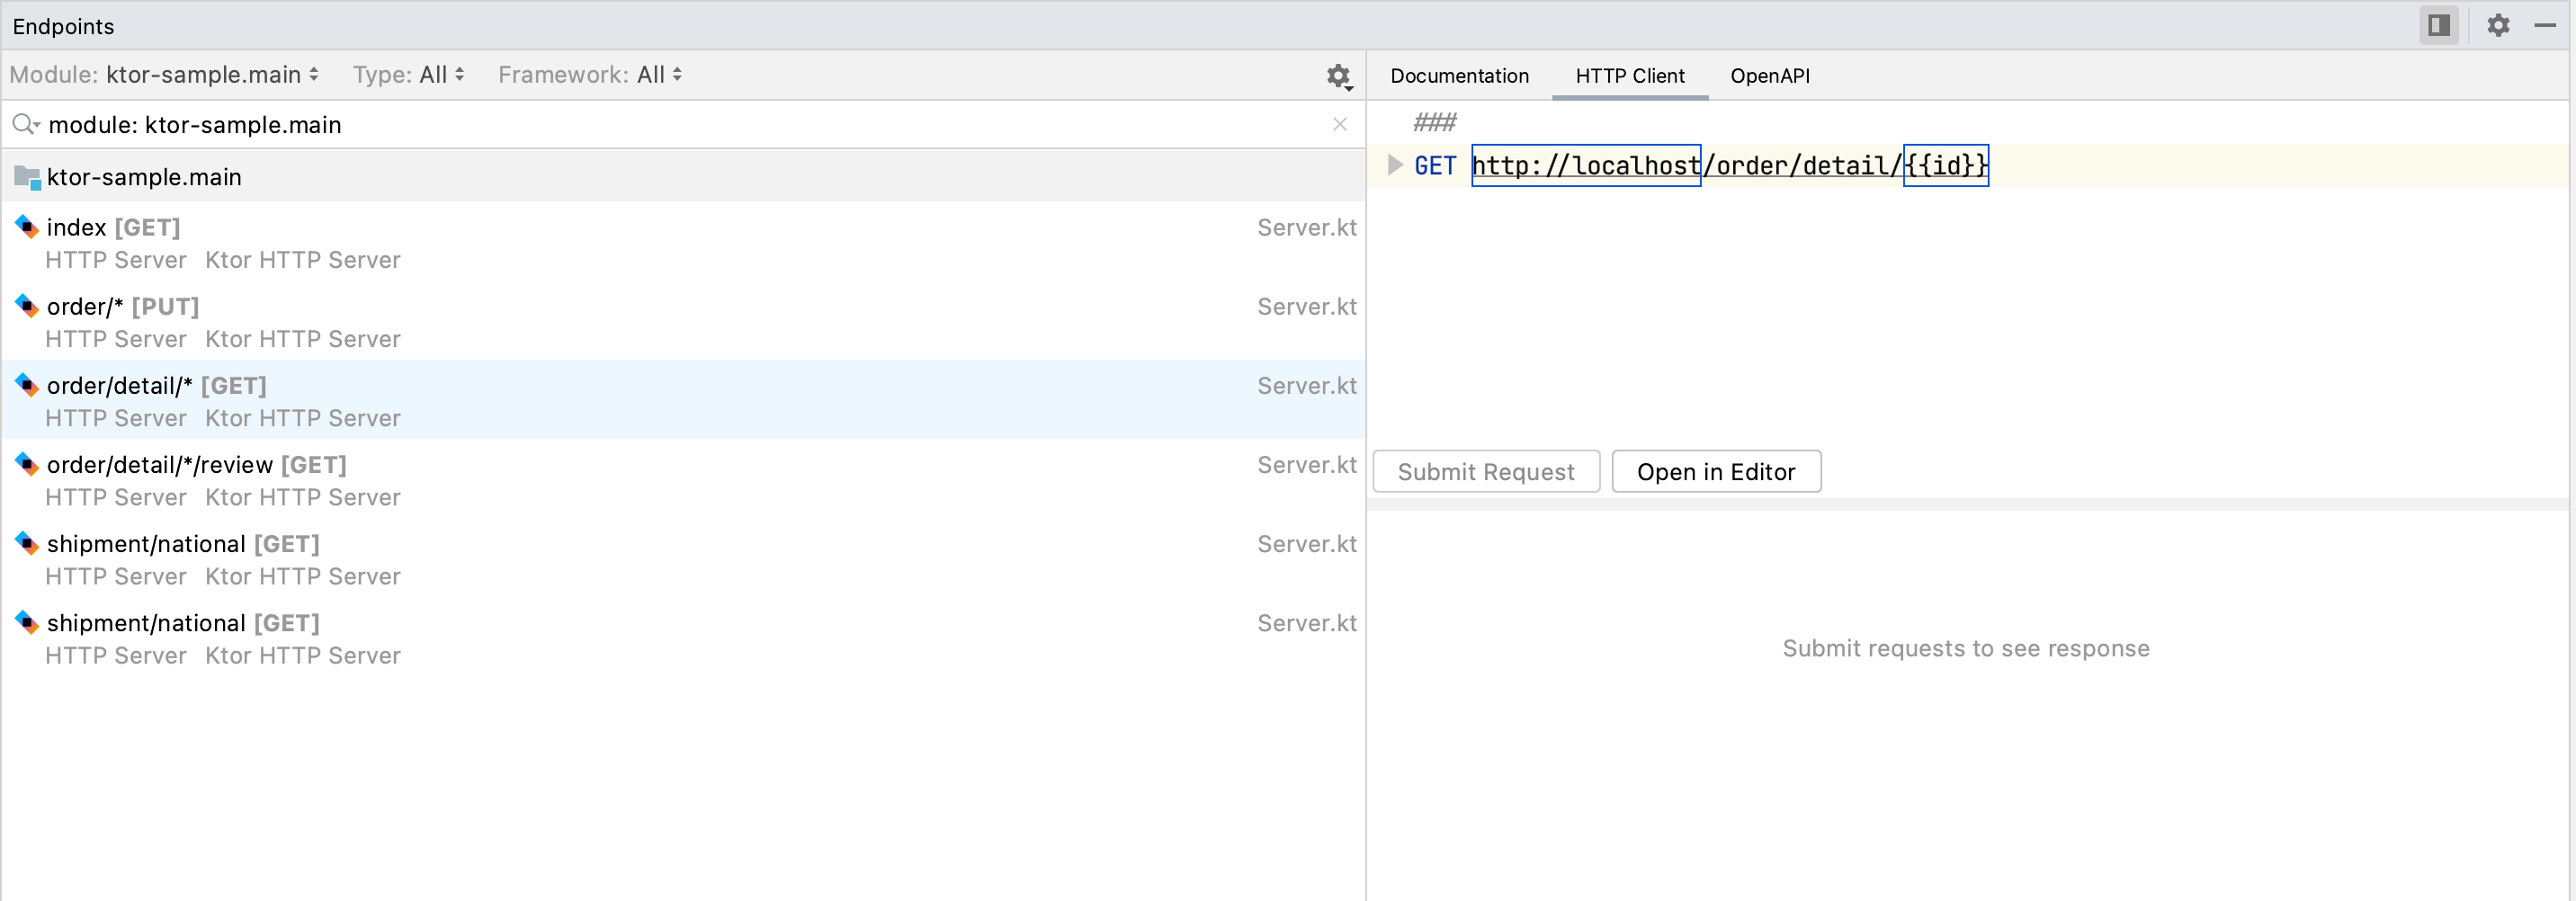Click Server.kt beside order/* PUT endpoint

click(x=1306, y=307)
